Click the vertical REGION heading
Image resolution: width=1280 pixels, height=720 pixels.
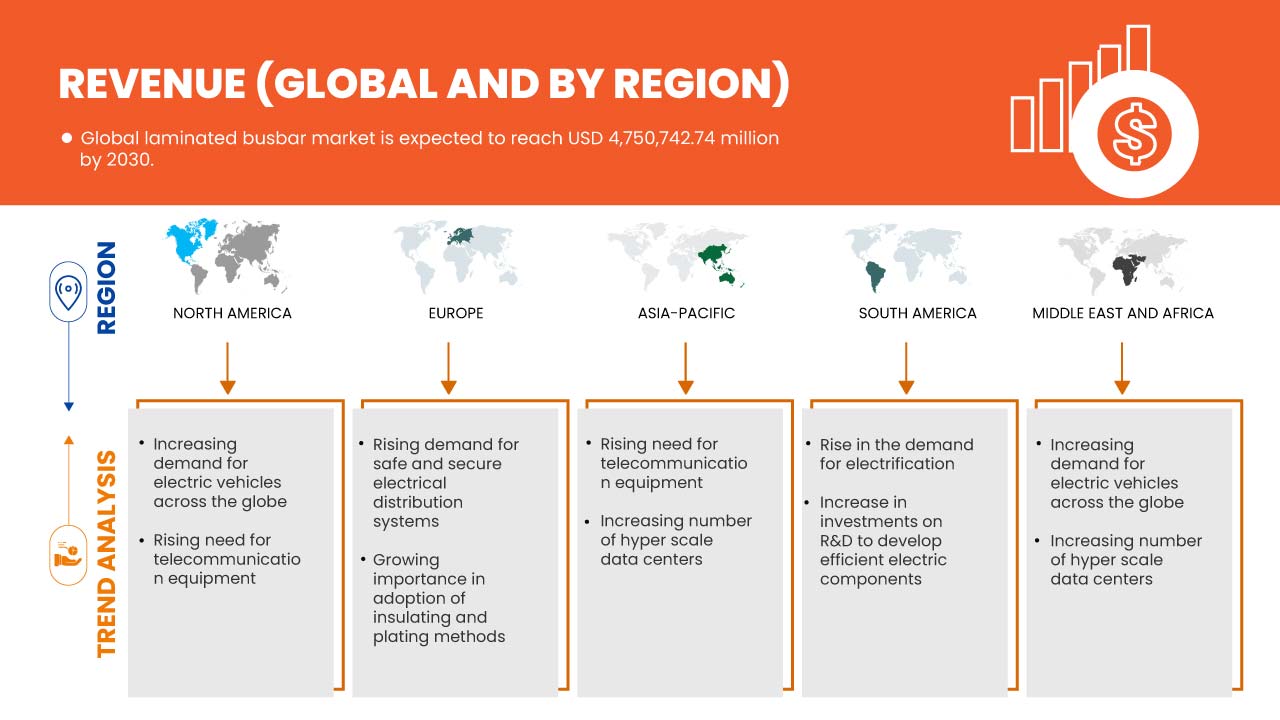pos(105,287)
